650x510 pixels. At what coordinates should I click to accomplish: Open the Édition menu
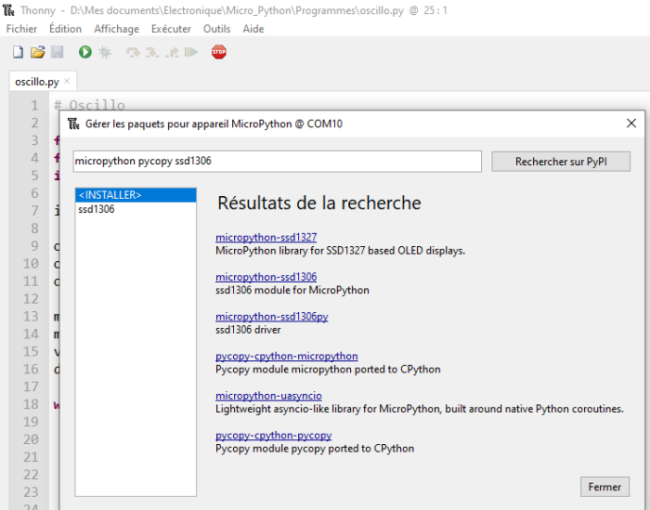pyautogui.click(x=65, y=29)
